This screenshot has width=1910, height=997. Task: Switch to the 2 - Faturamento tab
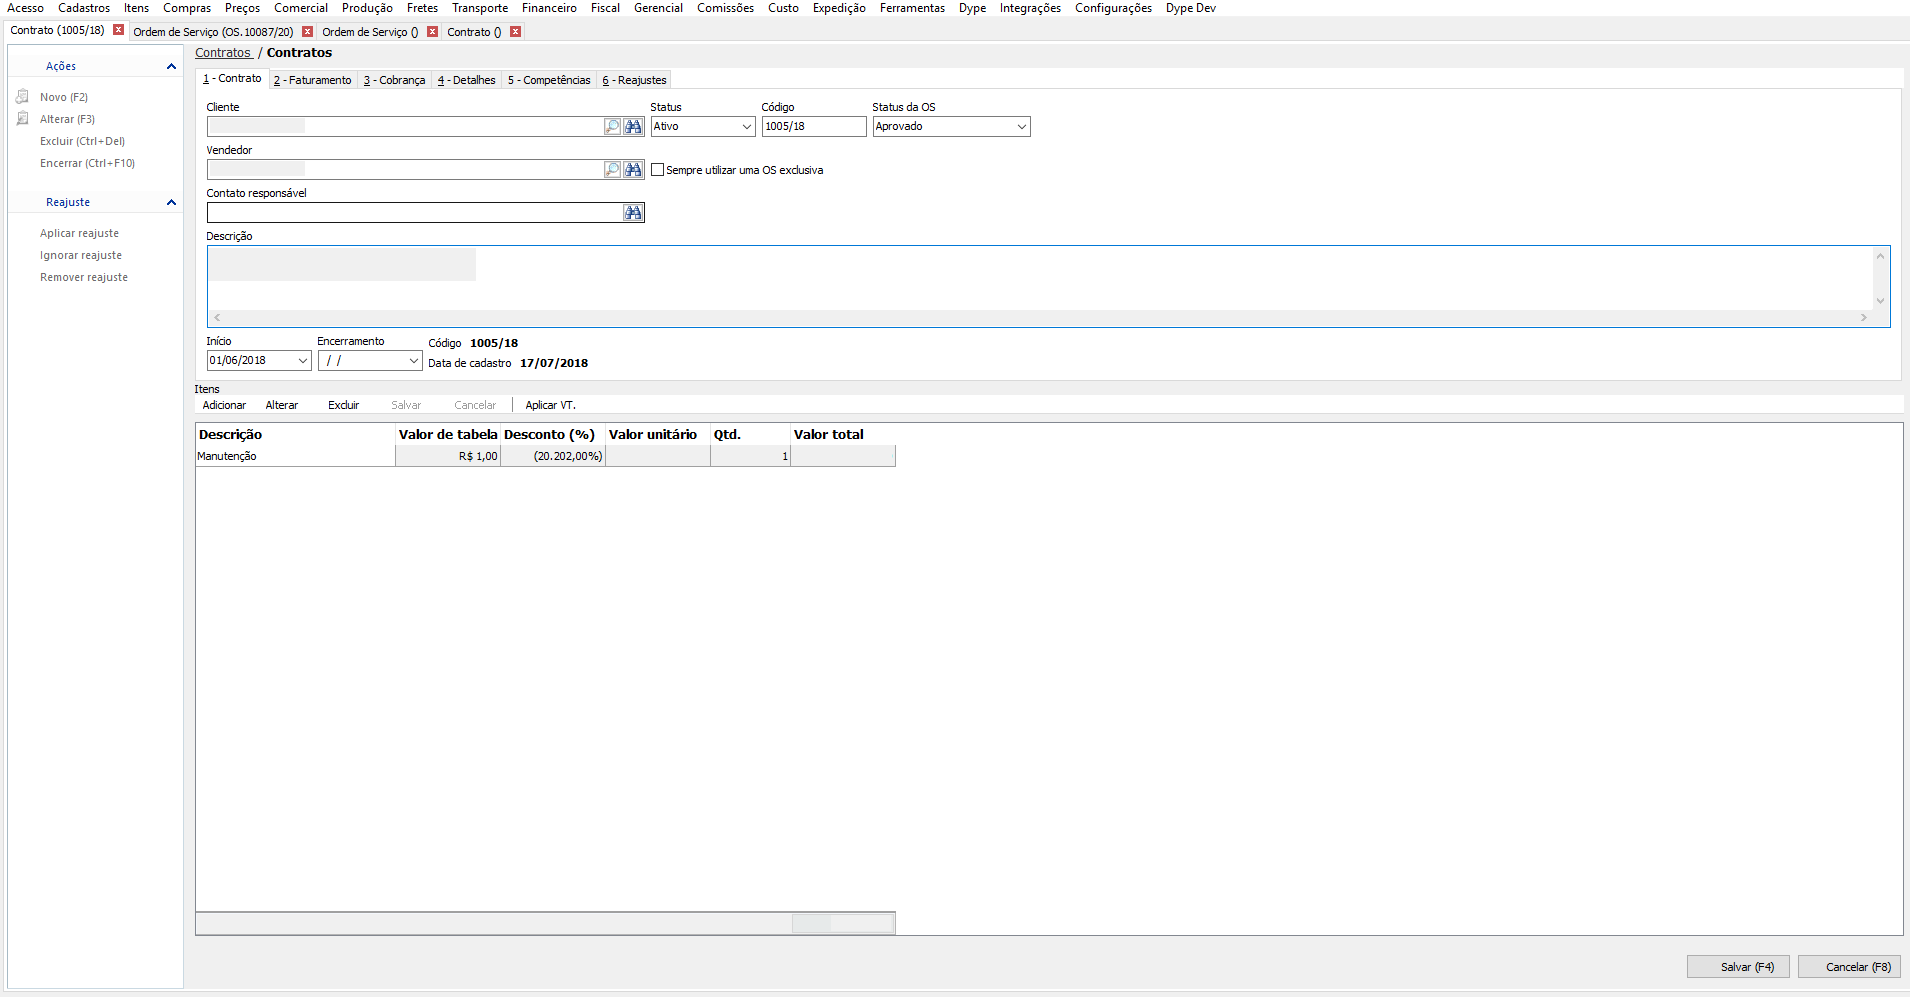coord(313,80)
